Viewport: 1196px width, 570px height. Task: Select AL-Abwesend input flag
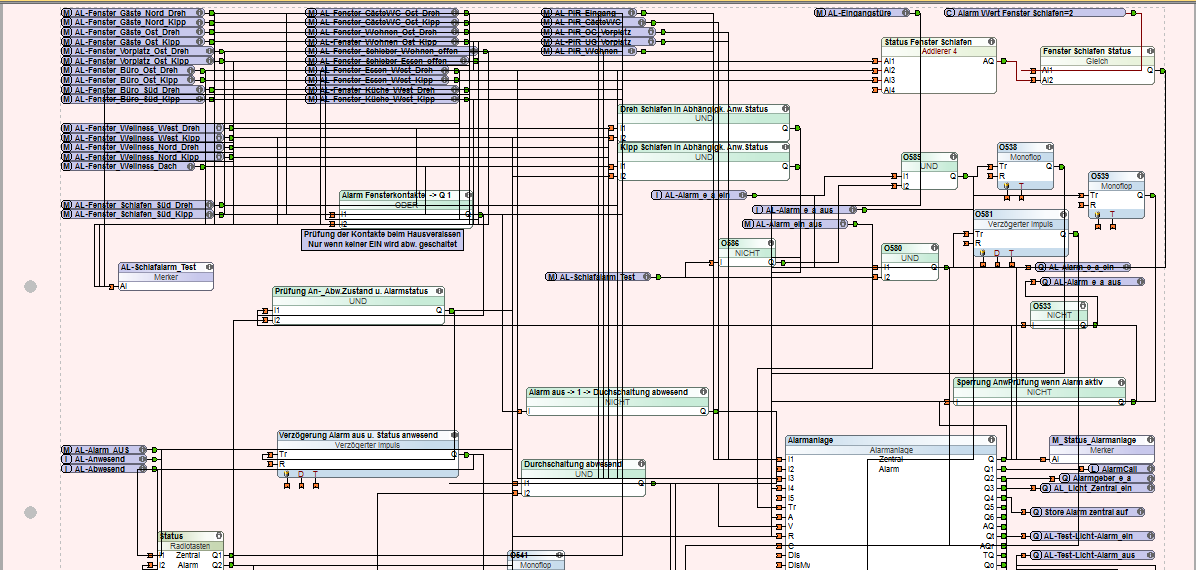pos(104,469)
